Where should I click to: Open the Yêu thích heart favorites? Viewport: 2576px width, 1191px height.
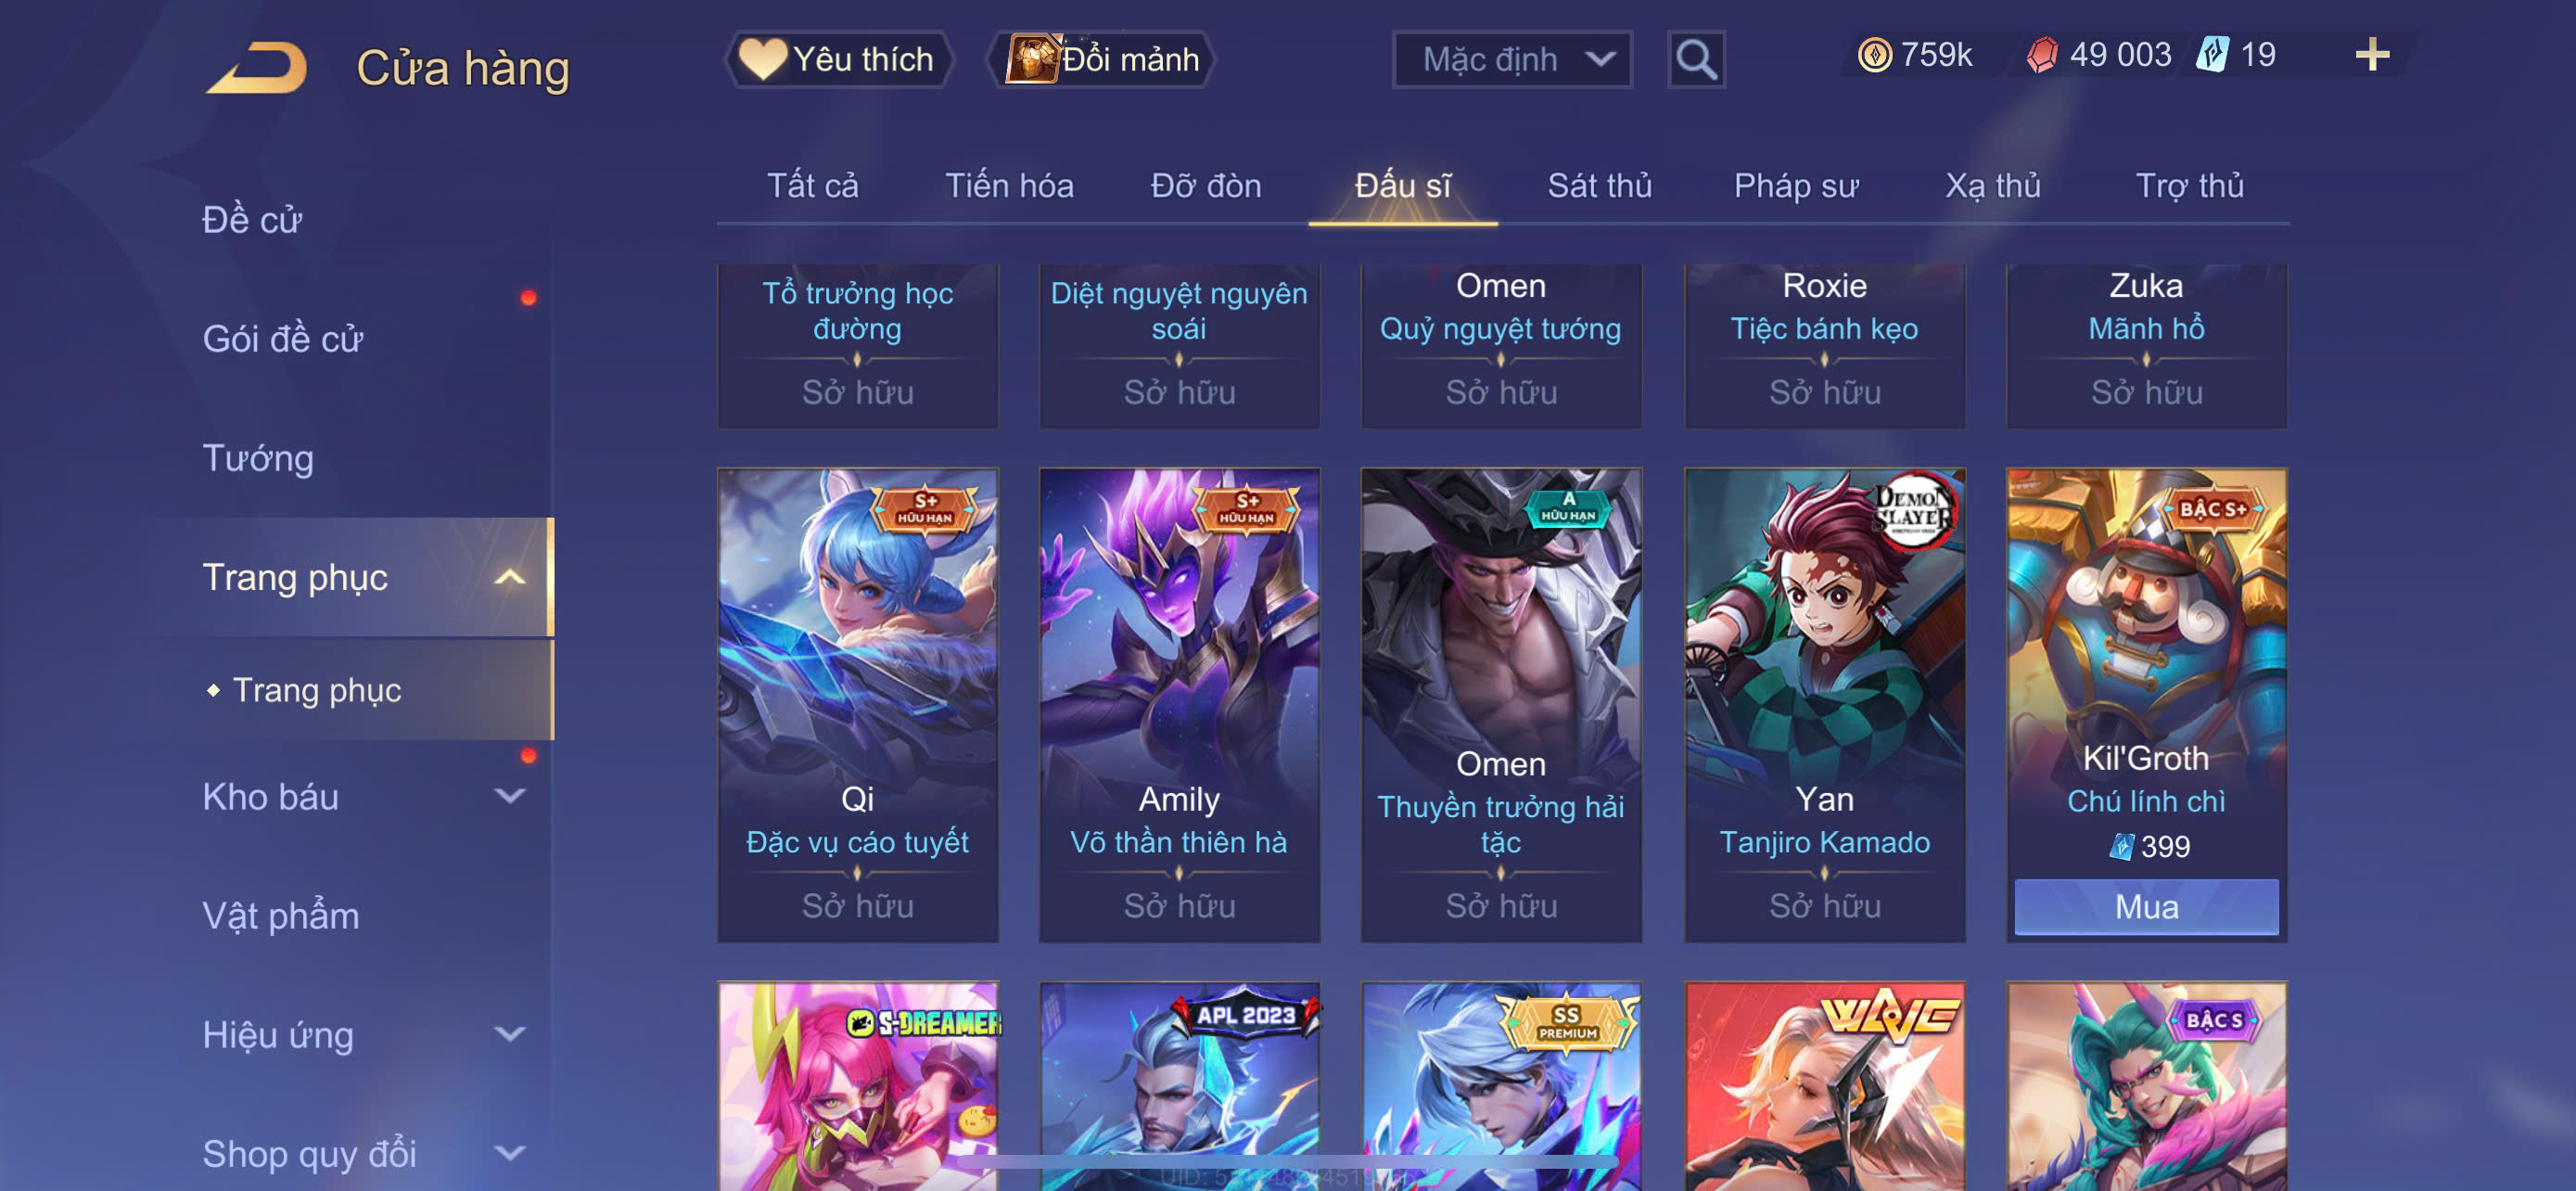point(838,59)
